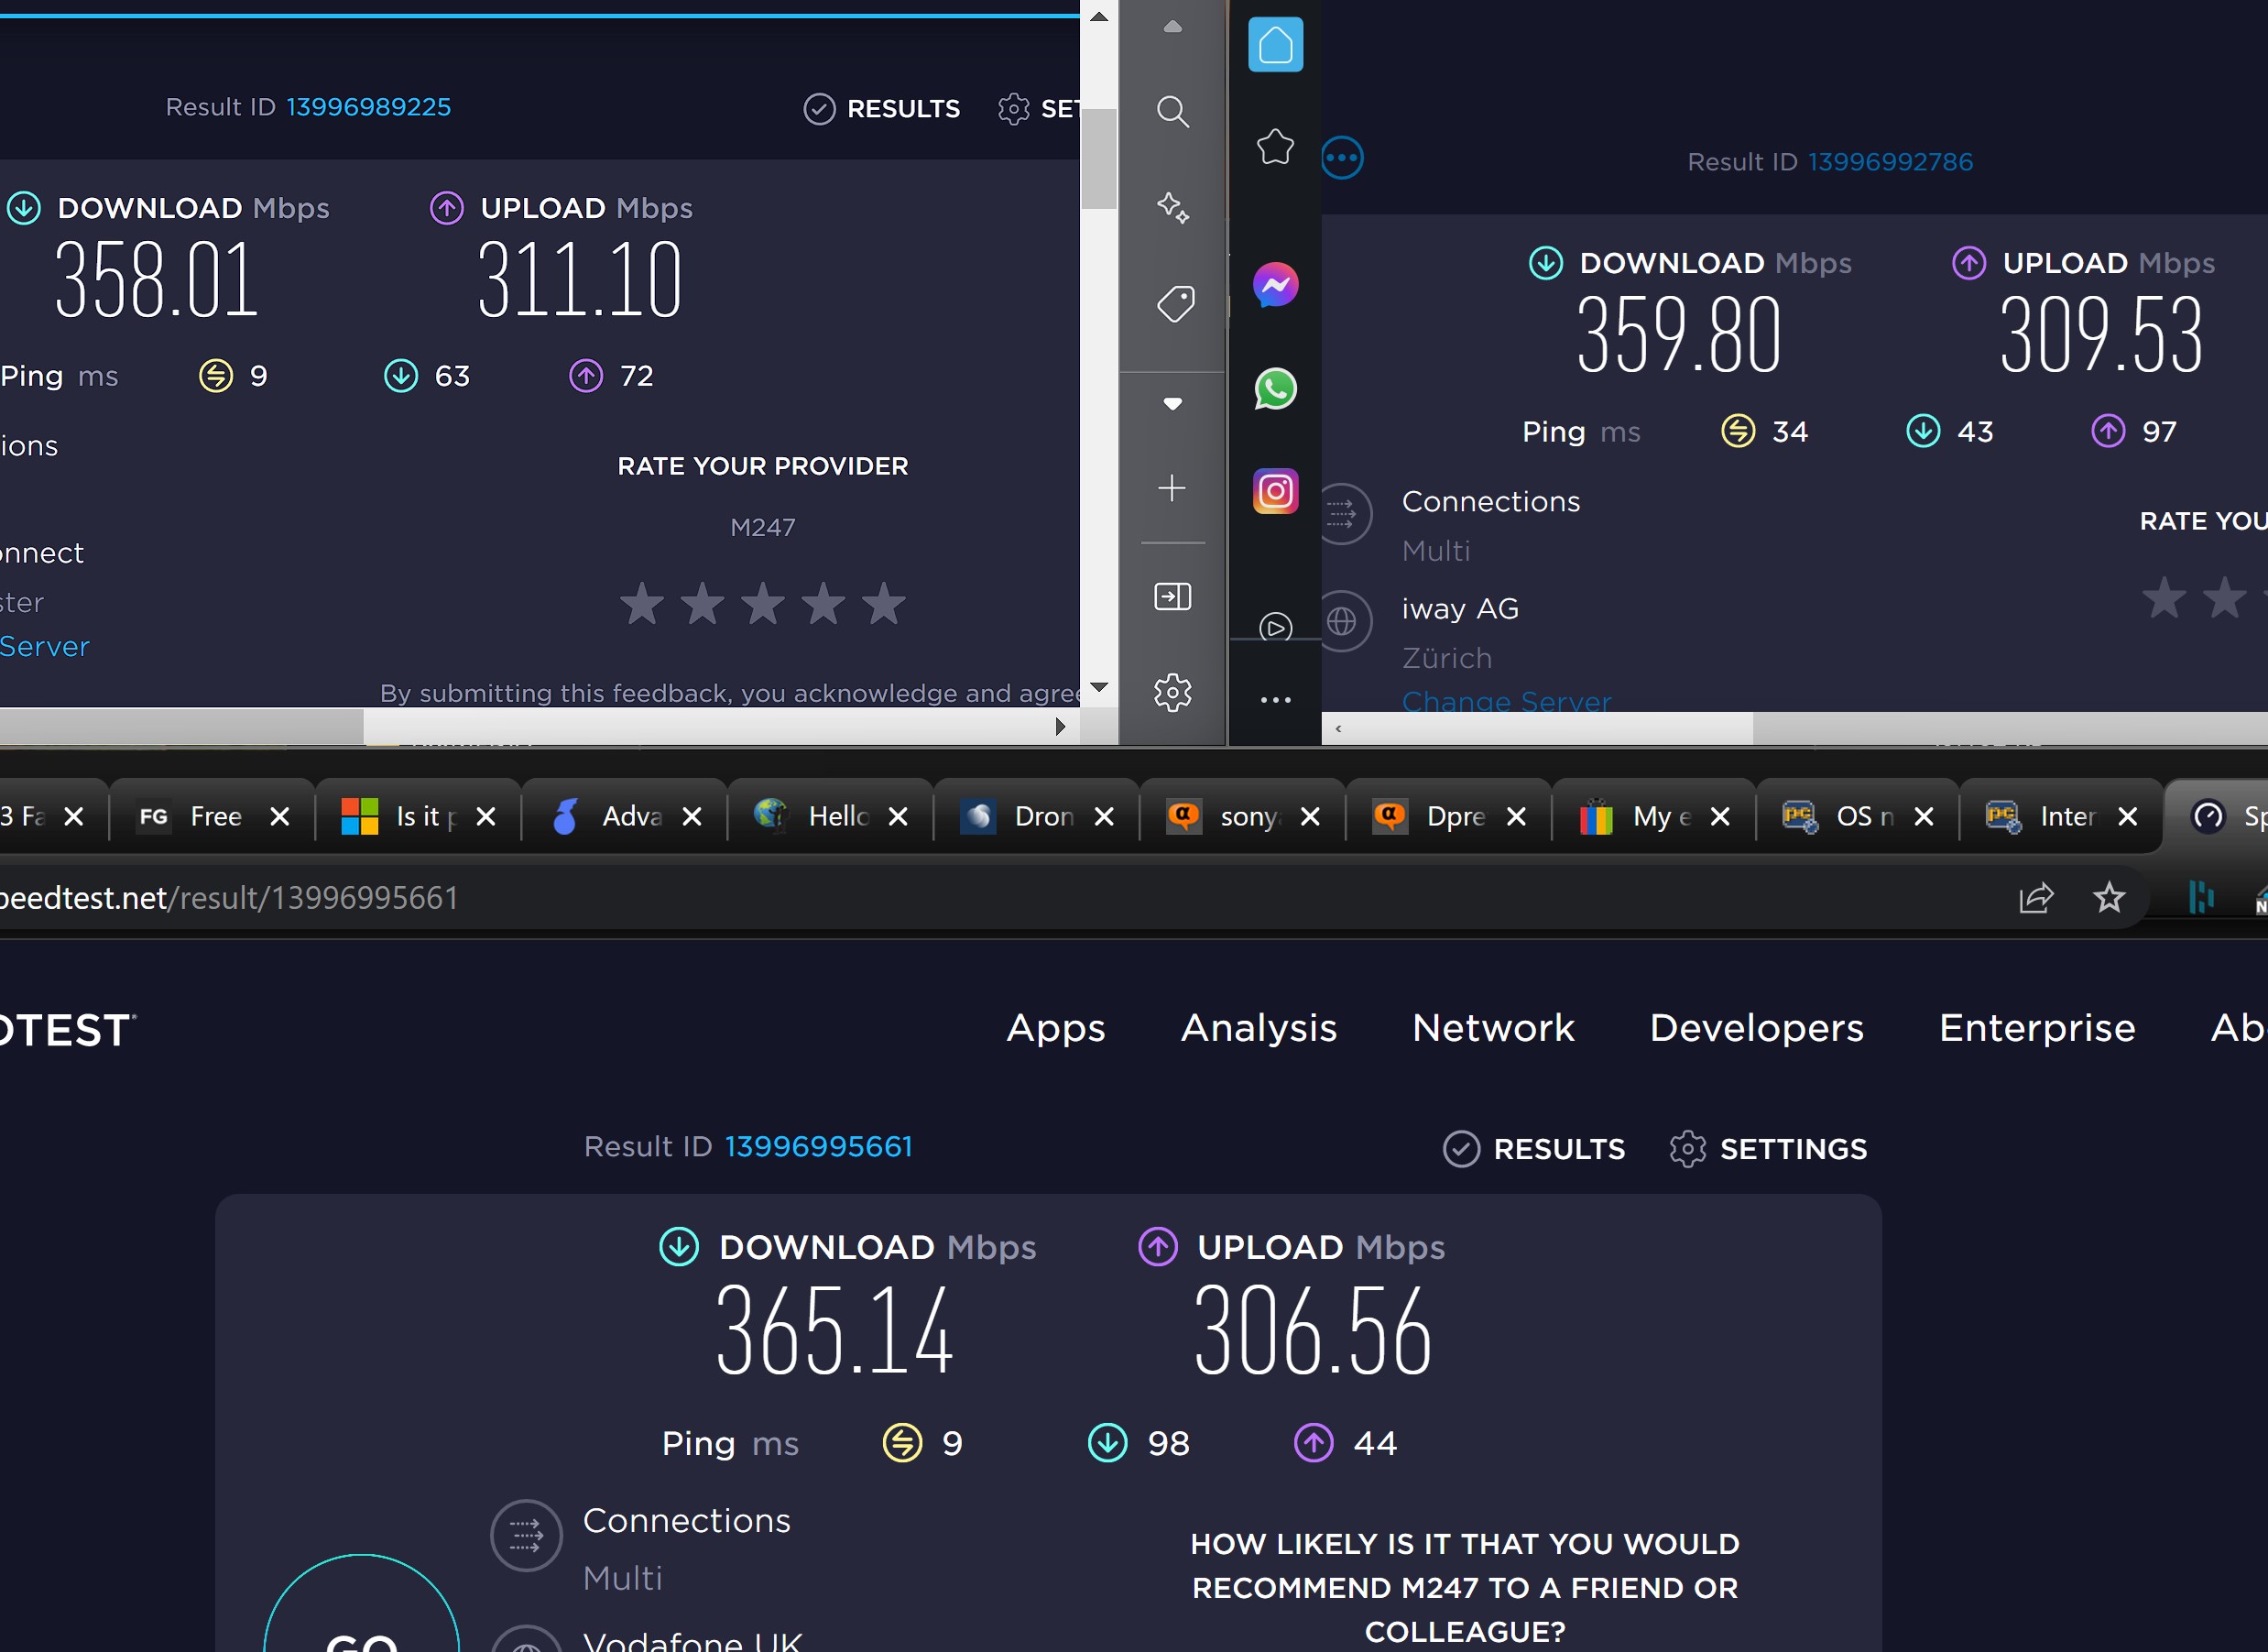The width and height of the screenshot is (2268, 1652).
Task: Click the scroll-down arrow of the top-left window scrollbar
Action: point(1098,687)
